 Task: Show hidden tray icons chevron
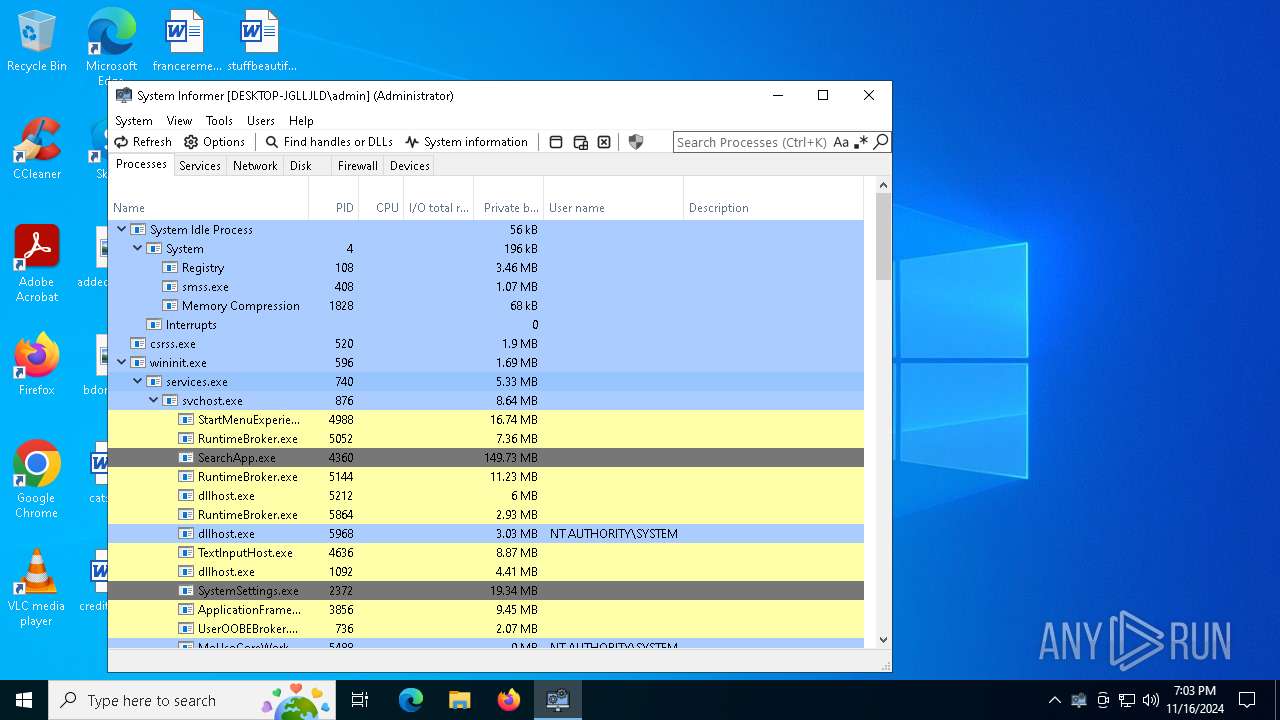coord(1054,700)
